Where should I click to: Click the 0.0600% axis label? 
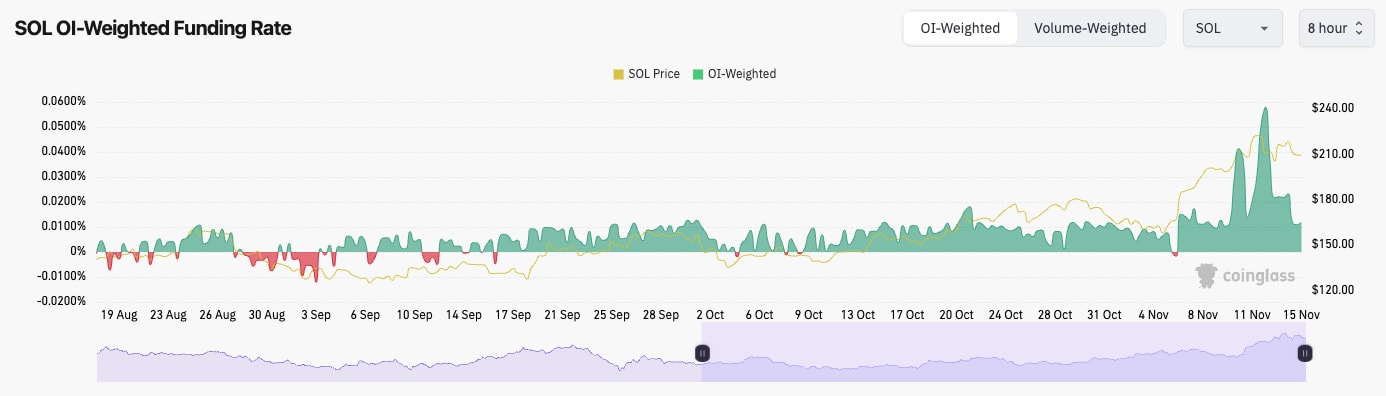64,102
